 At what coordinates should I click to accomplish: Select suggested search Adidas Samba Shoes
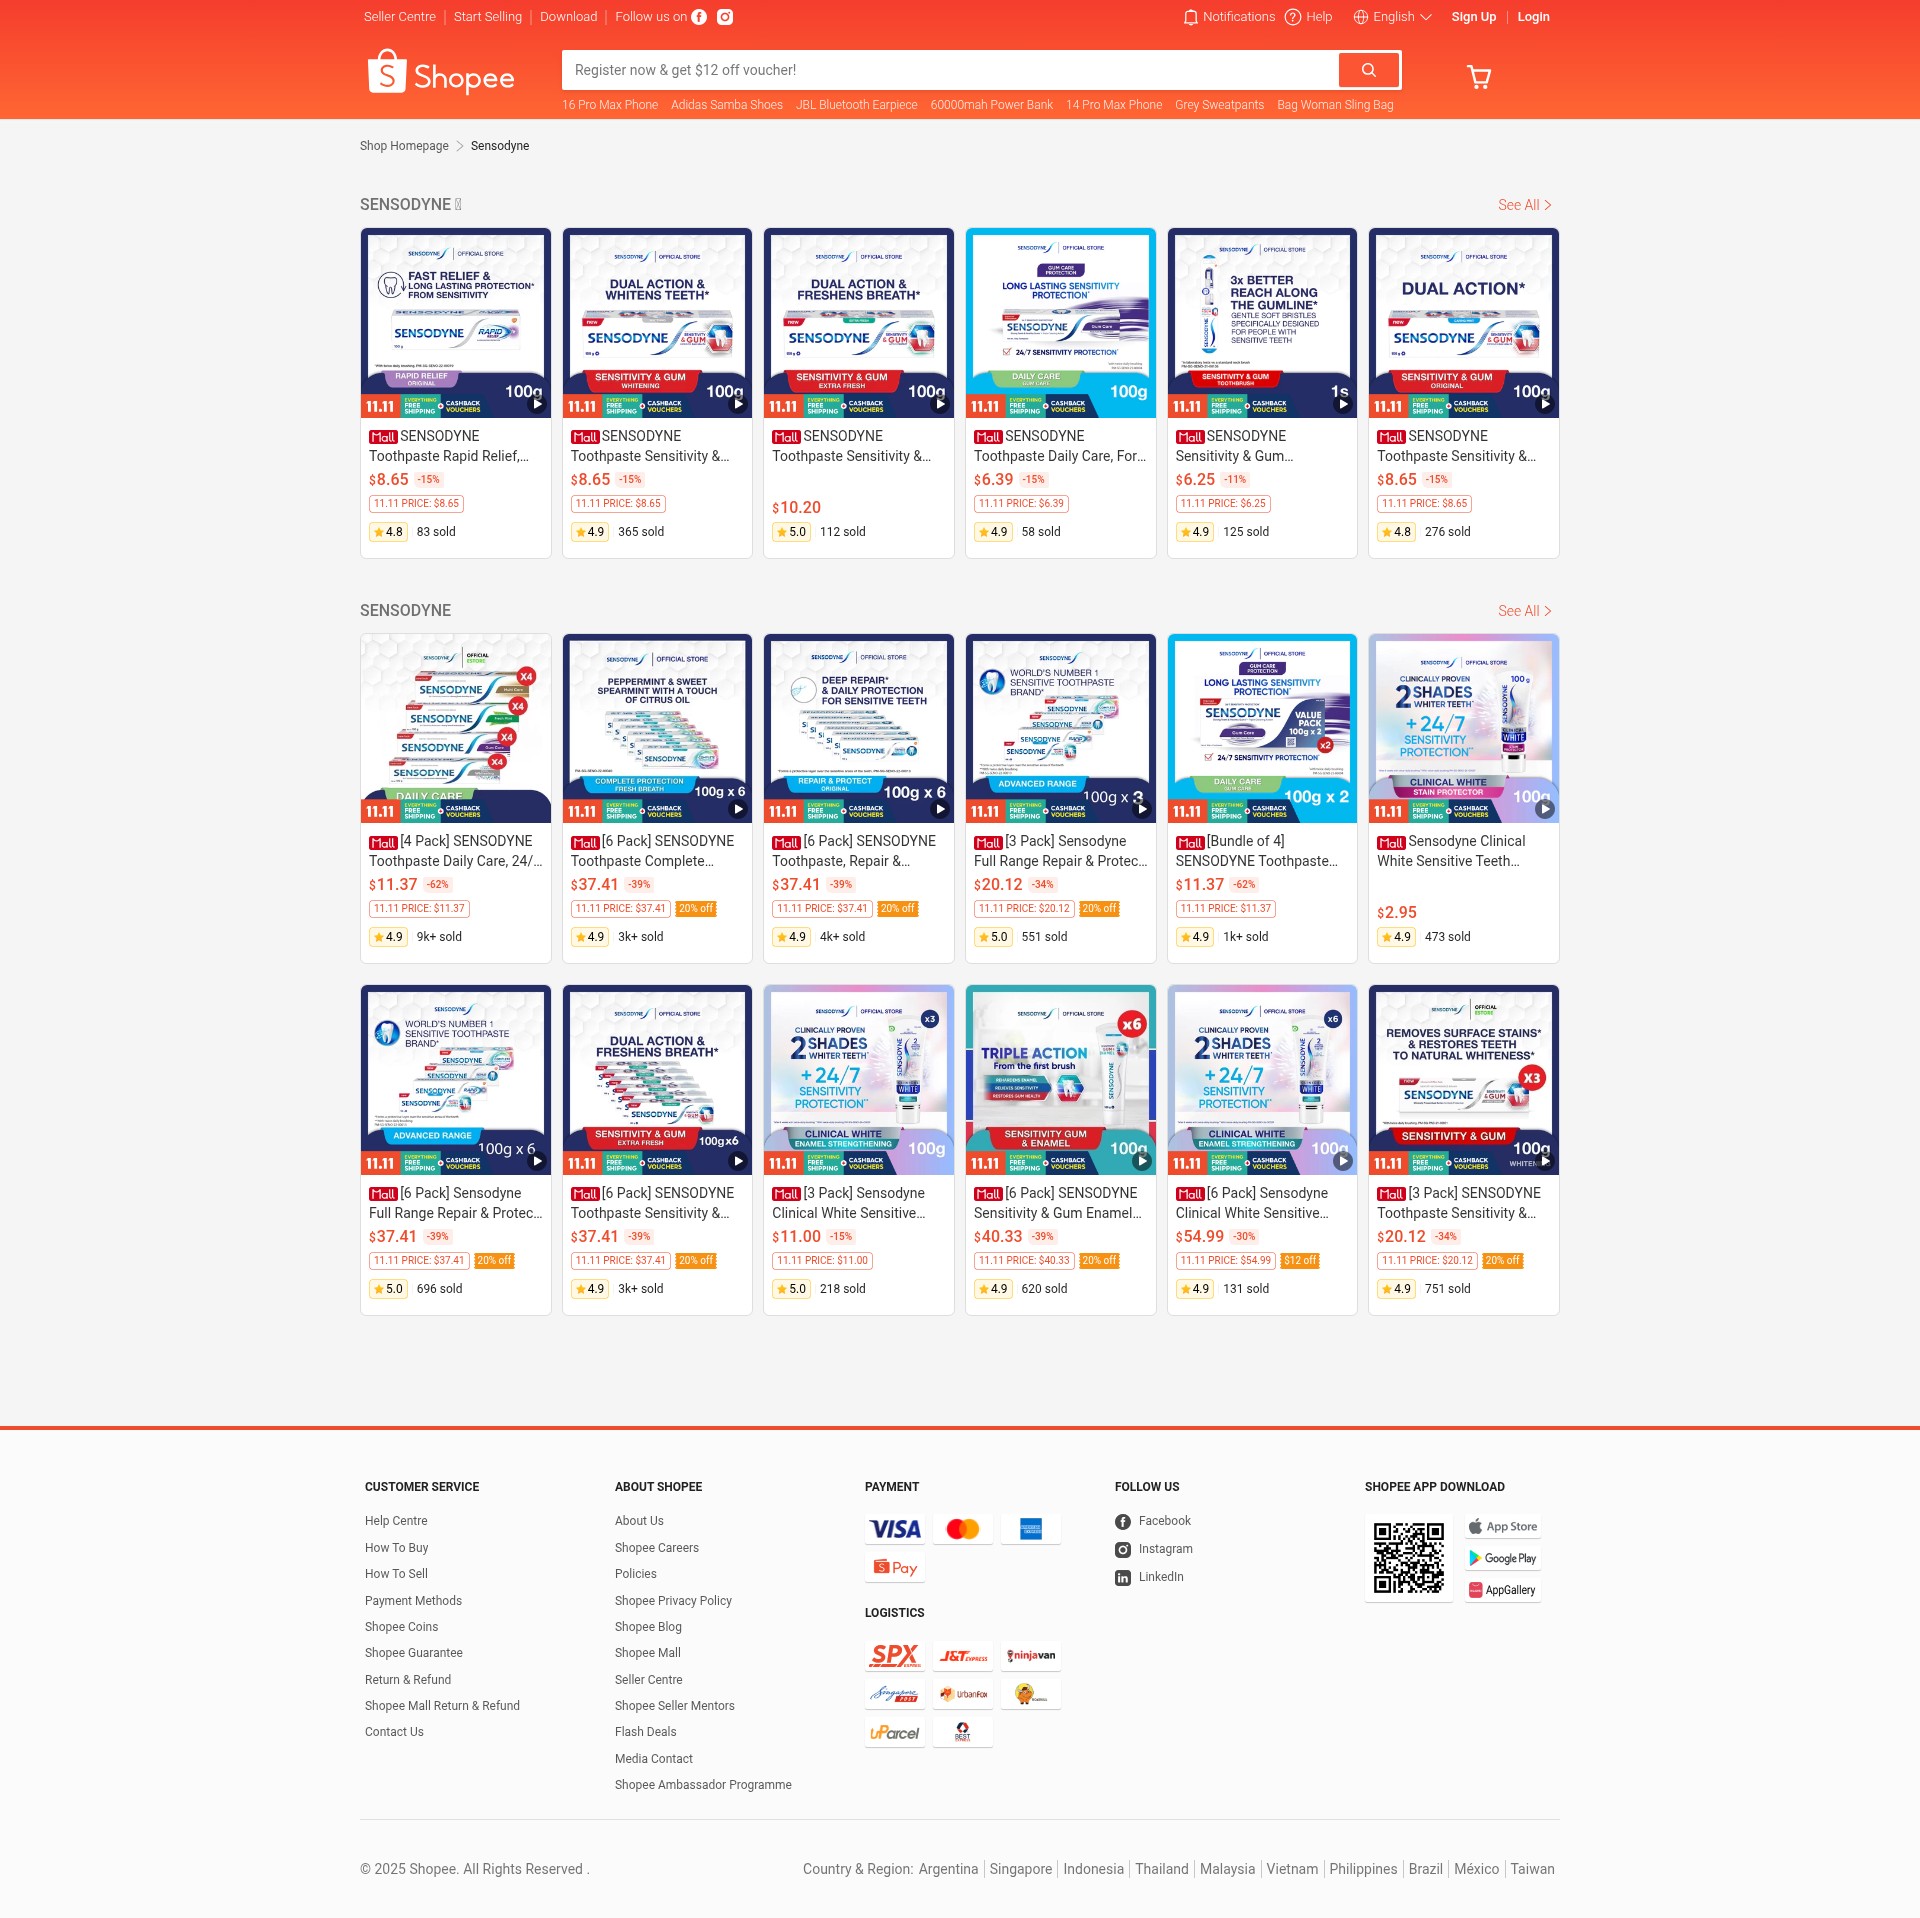point(727,105)
